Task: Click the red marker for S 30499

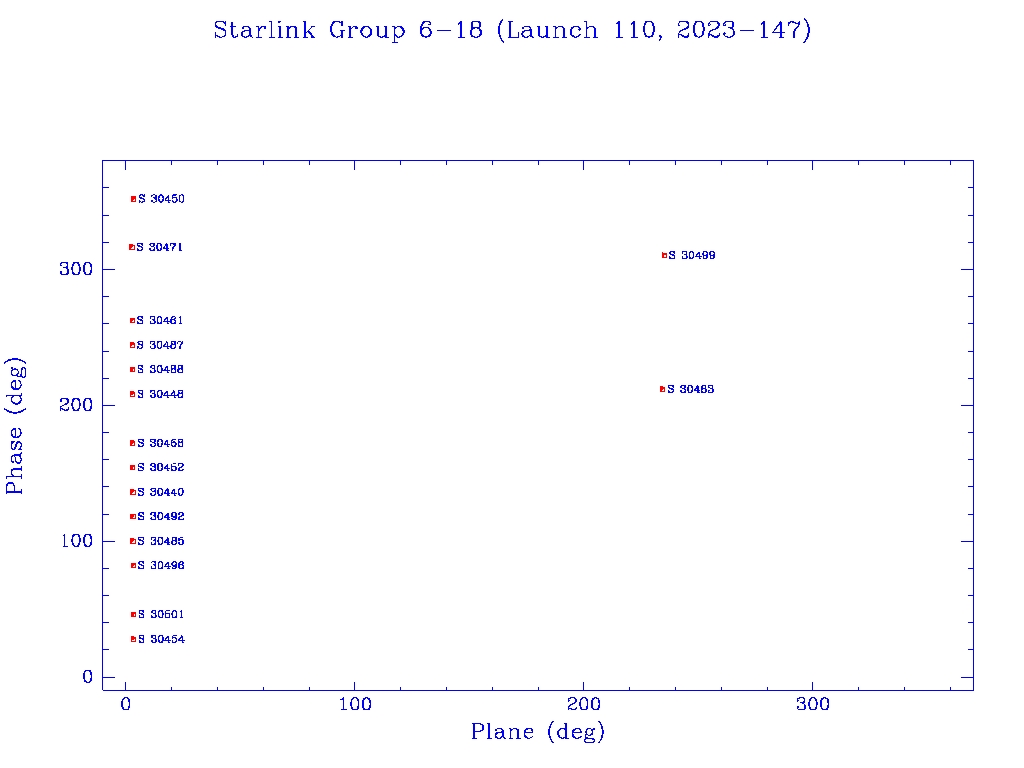Action: 664,255
